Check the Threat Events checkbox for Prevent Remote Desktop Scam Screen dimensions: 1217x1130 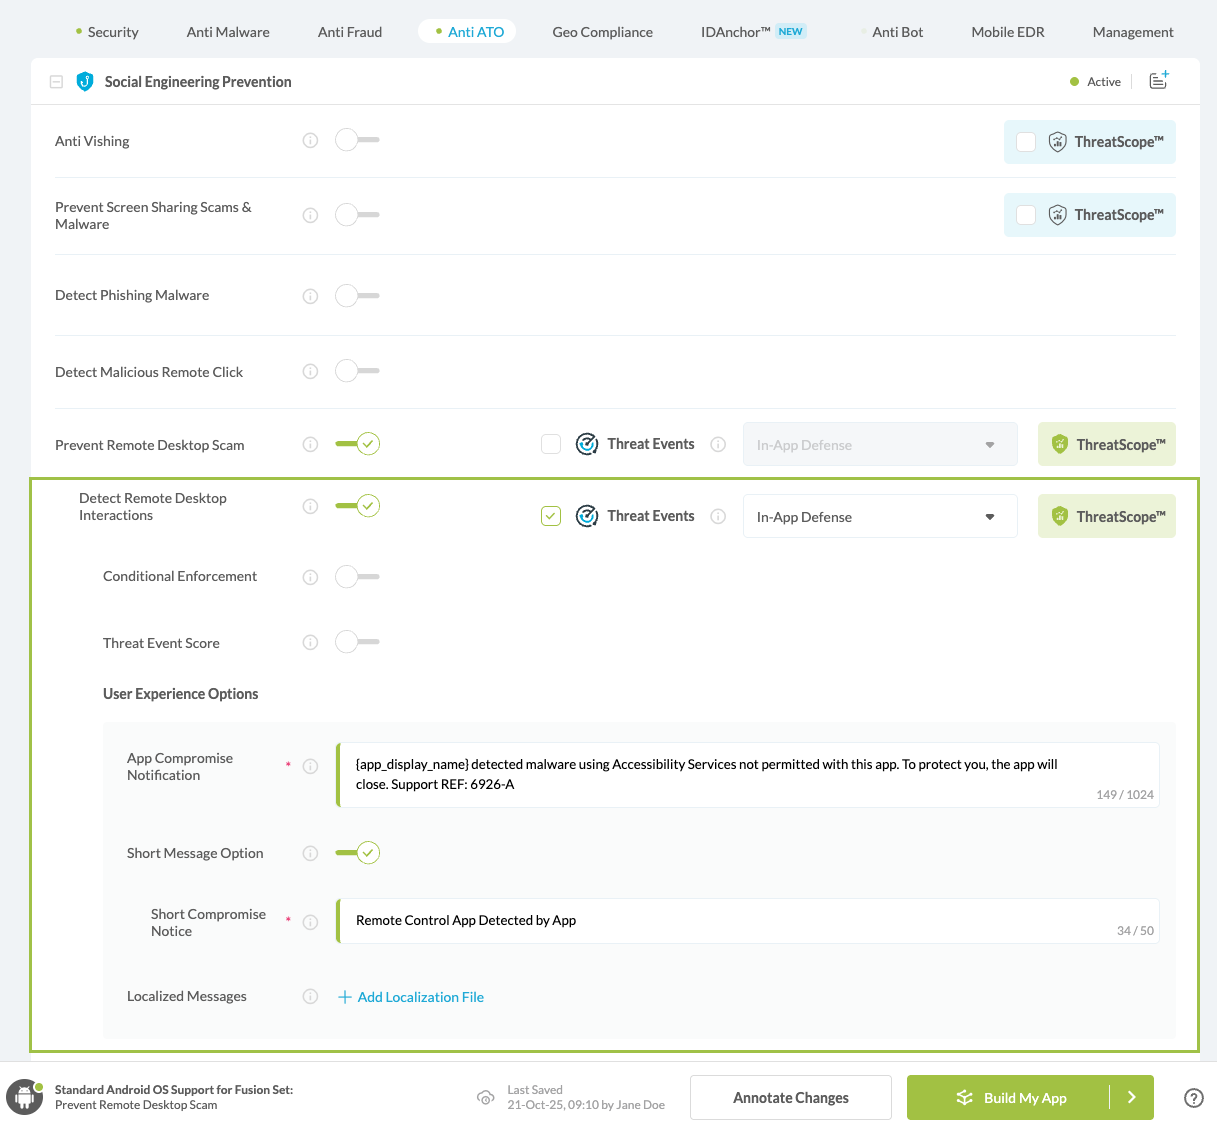click(551, 443)
